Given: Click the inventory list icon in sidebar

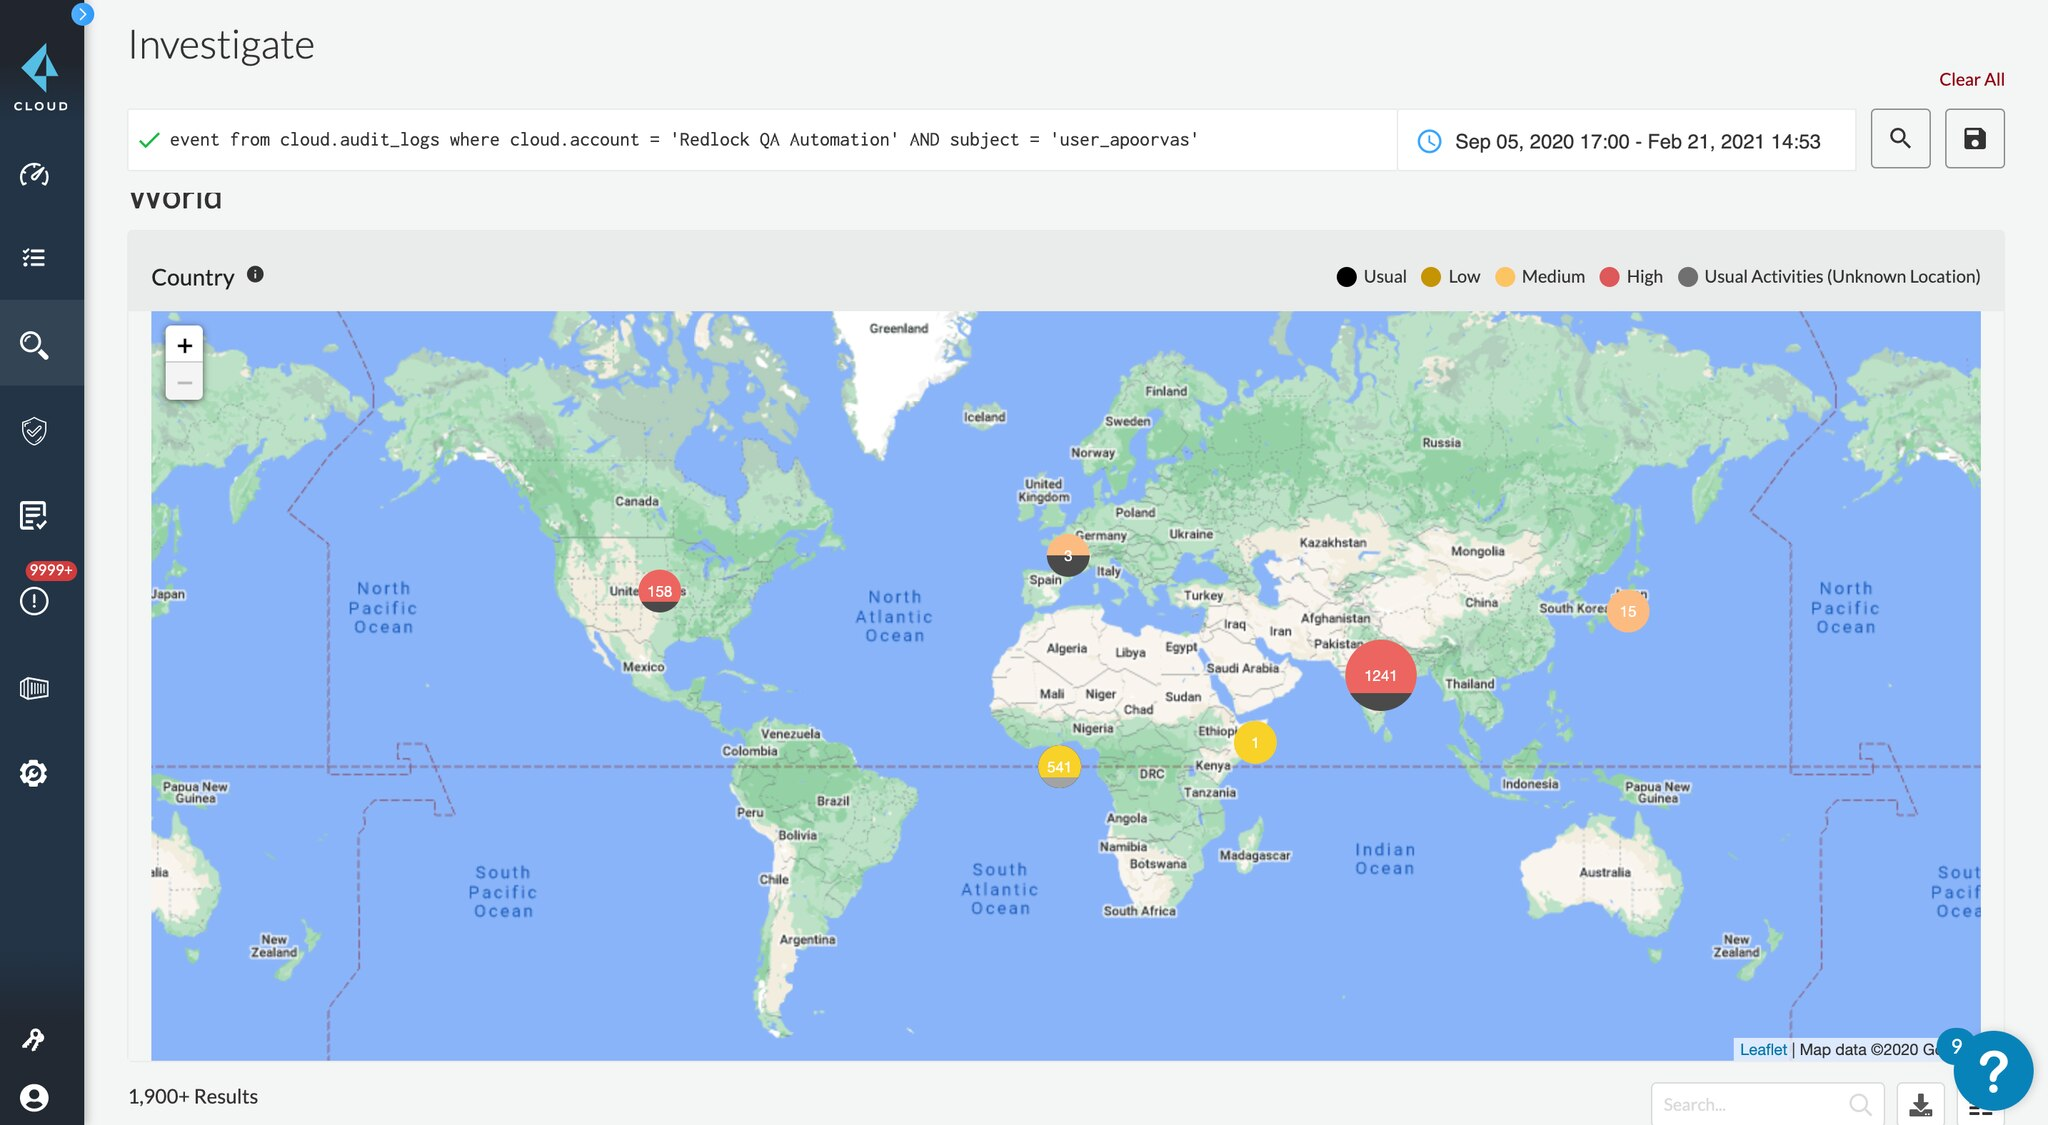Looking at the screenshot, I should [x=34, y=258].
